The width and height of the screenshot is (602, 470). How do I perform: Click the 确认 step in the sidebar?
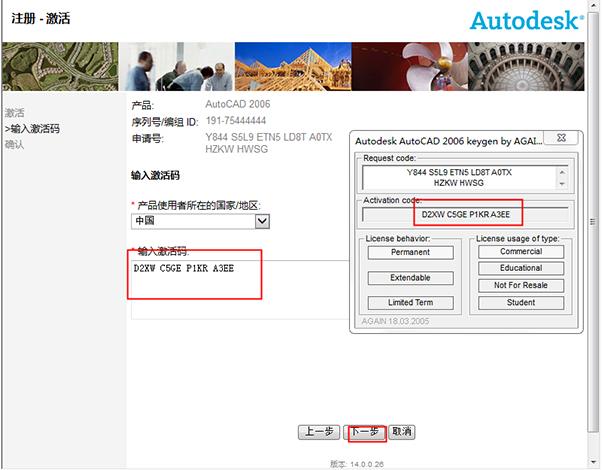(x=15, y=144)
